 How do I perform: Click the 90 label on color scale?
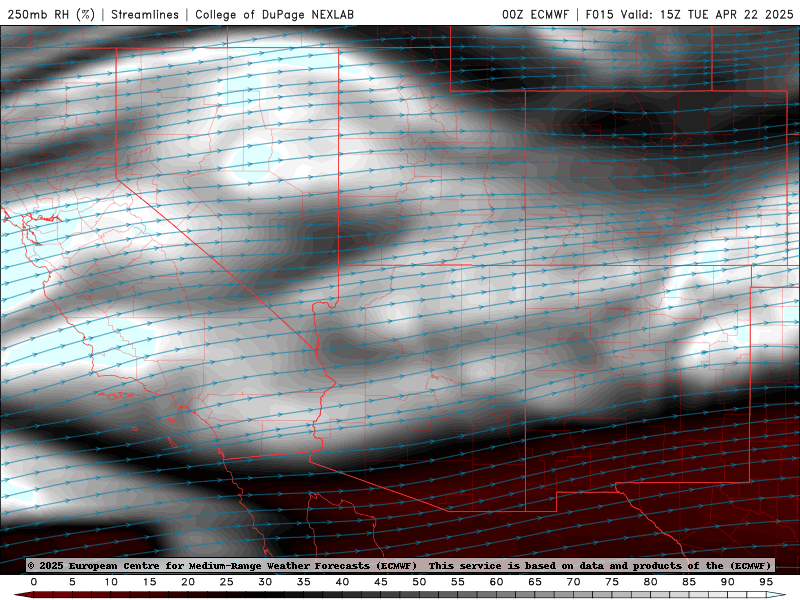728,582
